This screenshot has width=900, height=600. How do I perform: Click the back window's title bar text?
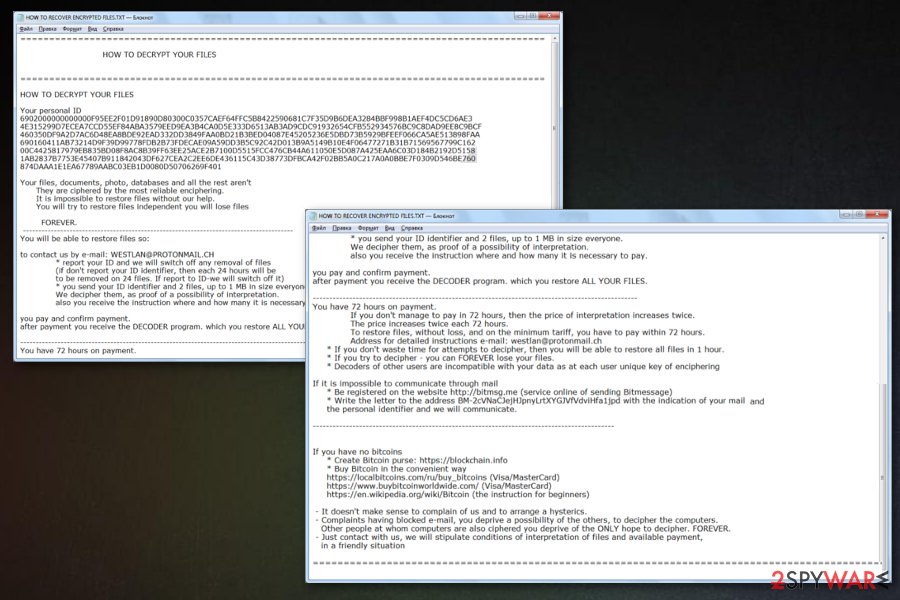click(x=89, y=18)
